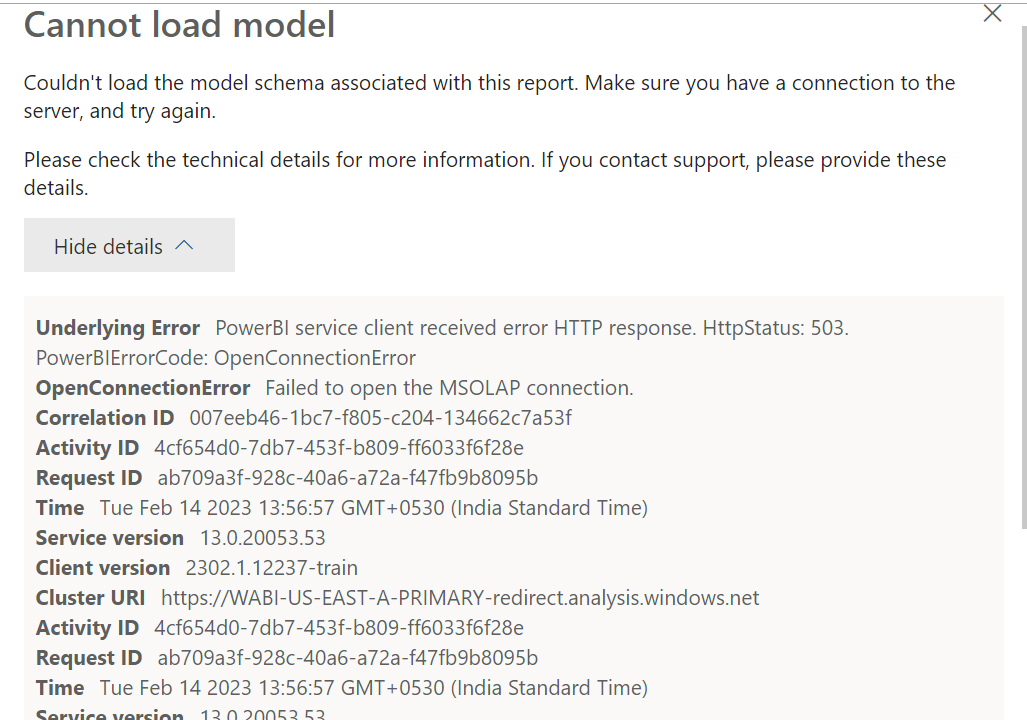Click the 'Cluster URI' label
The width and height of the screenshot is (1027, 720).
coord(90,598)
